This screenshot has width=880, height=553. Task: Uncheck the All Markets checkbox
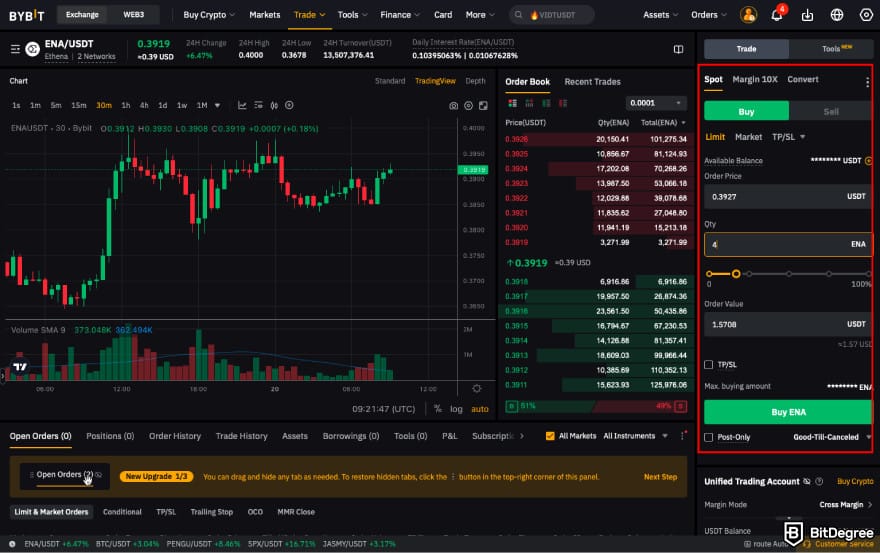coord(550,436)
